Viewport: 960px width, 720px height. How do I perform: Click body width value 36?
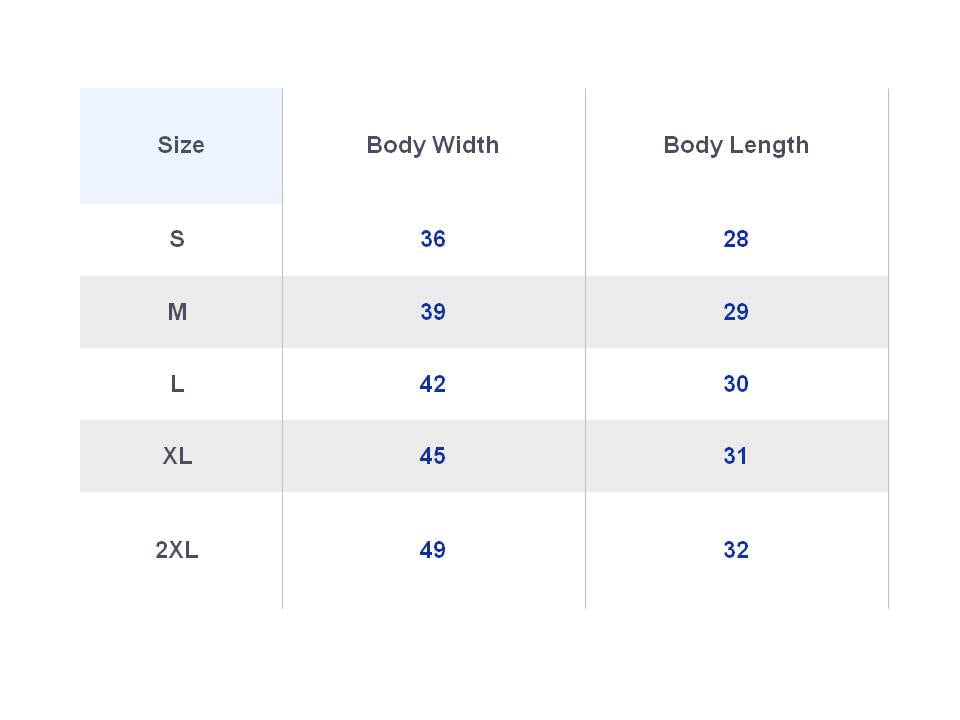click(433, 239)
